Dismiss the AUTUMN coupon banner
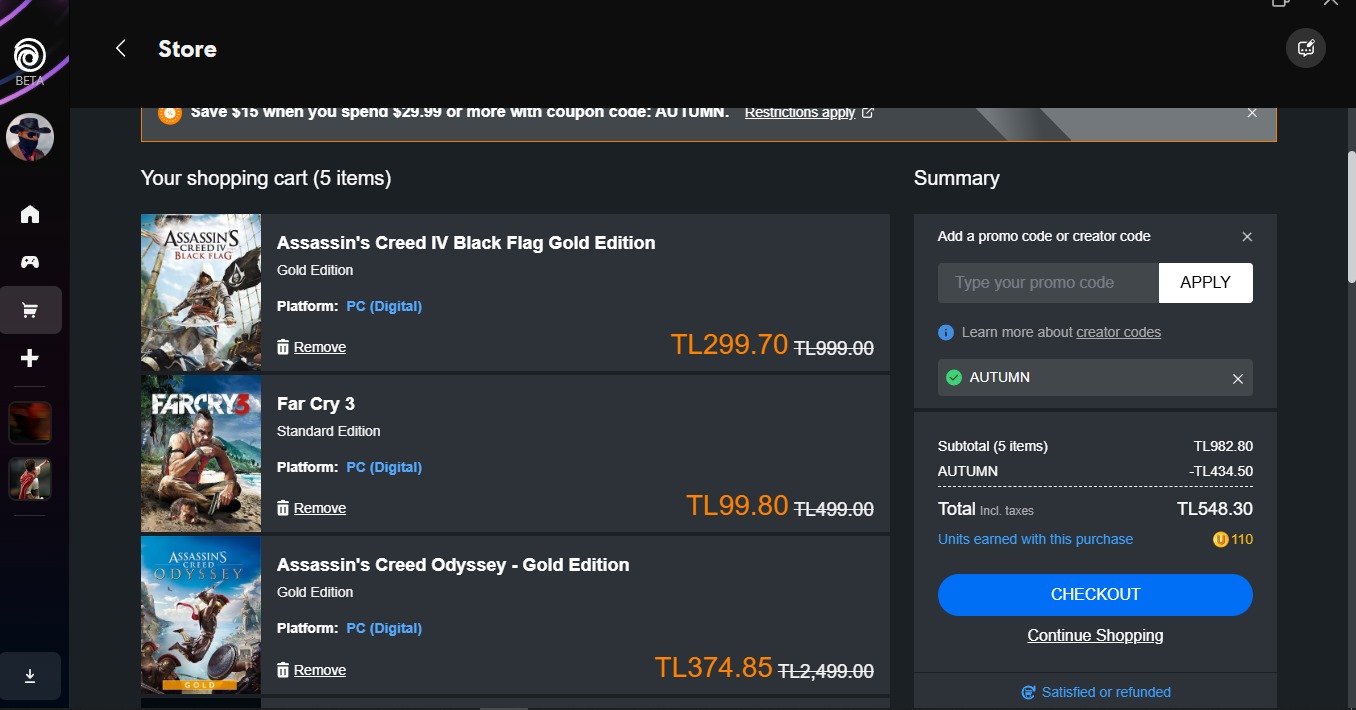 (x=1252, y=113)
